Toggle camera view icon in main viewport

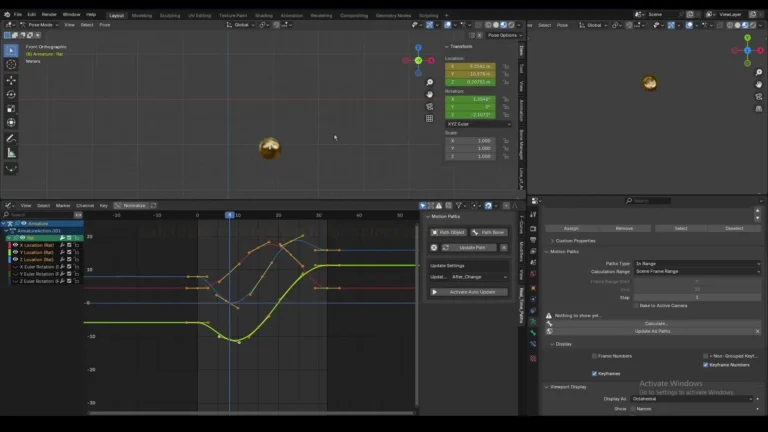click(x=430, y=106)
